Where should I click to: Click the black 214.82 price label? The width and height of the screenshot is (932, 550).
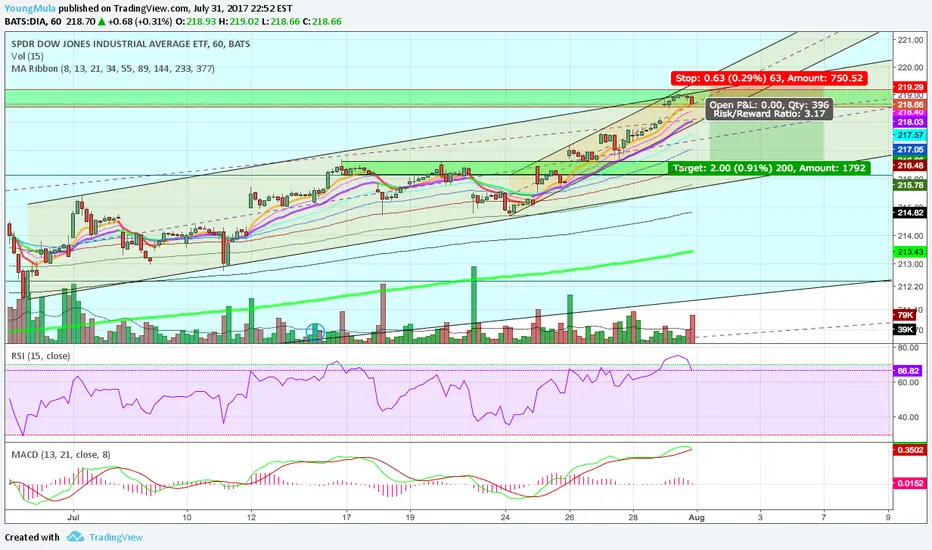point(911,212)
